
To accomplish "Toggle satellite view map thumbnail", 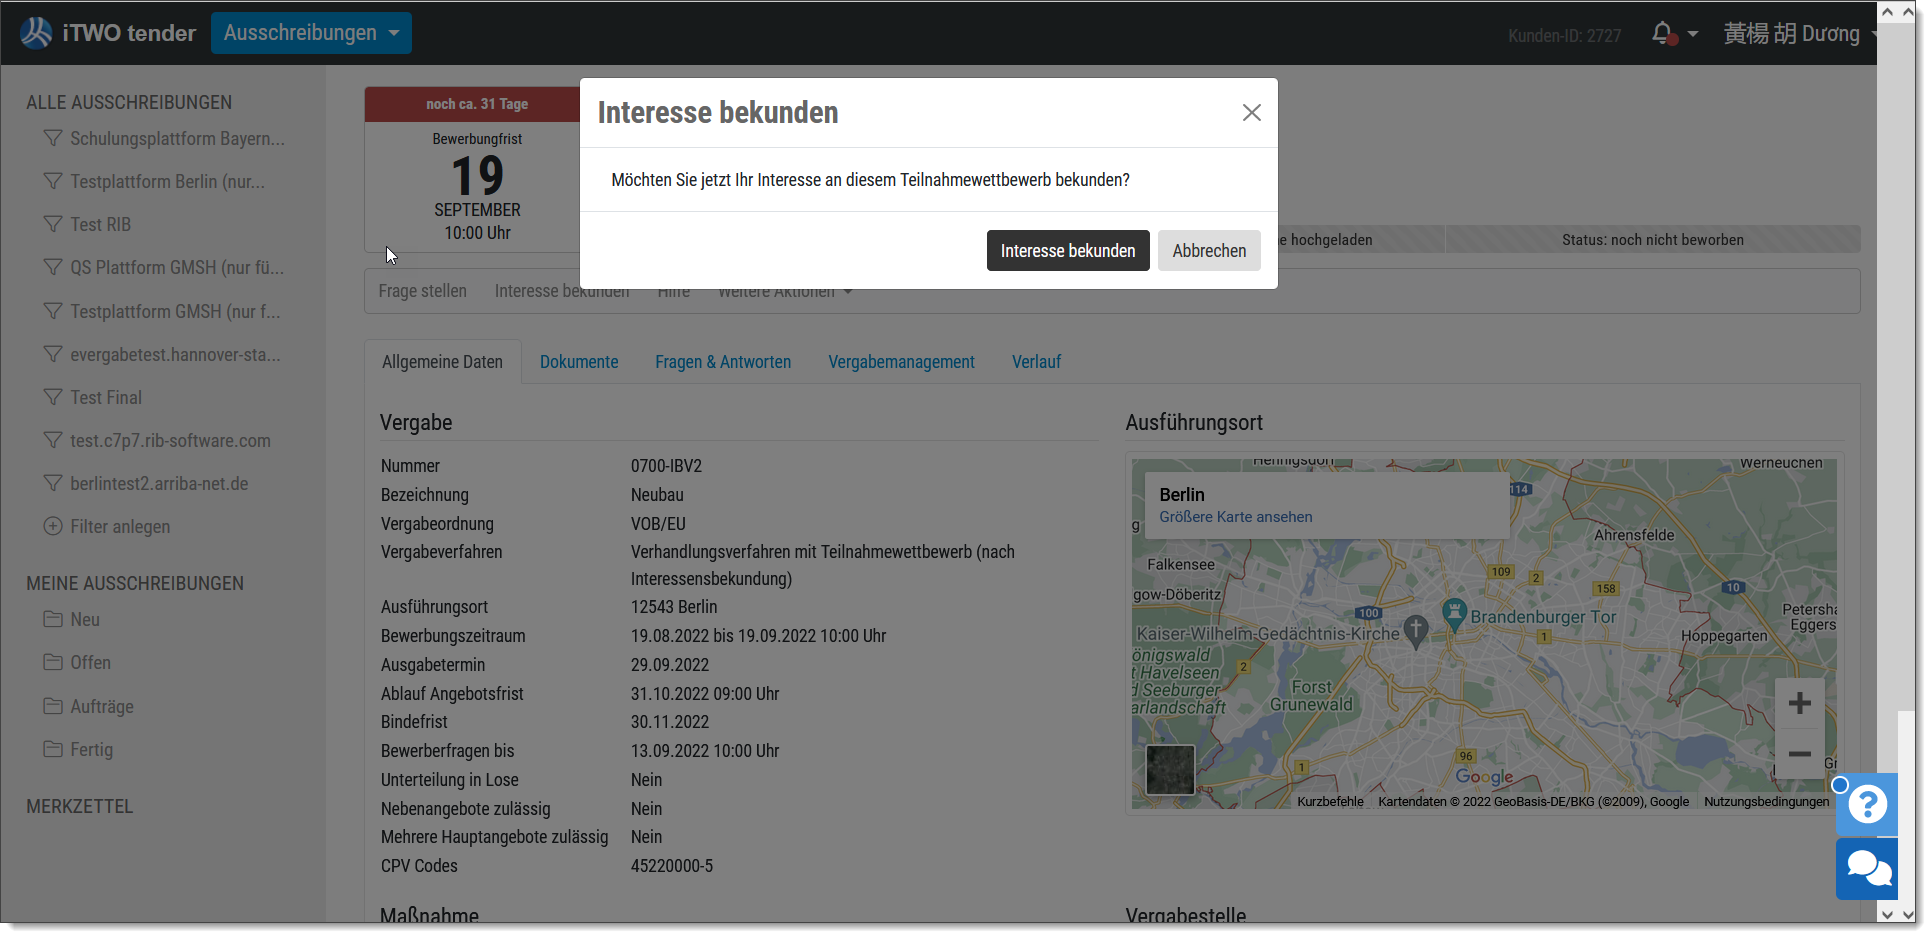I will pyautogui.click(x=1170, y=769).
